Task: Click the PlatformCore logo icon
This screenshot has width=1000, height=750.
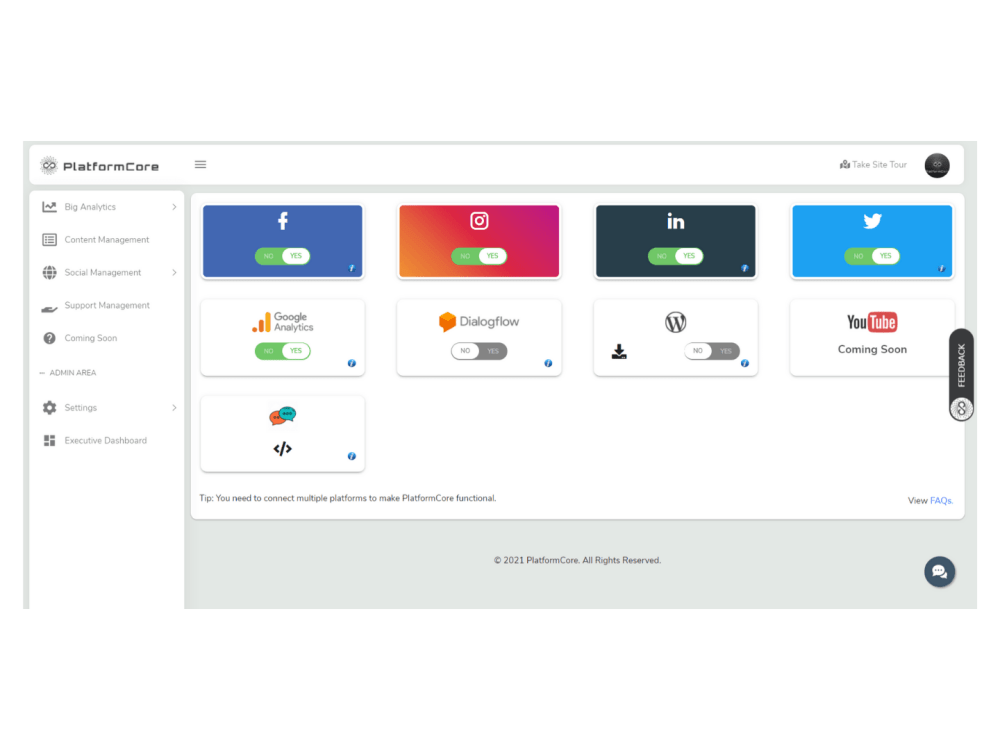Action: [x=48, y=166]
